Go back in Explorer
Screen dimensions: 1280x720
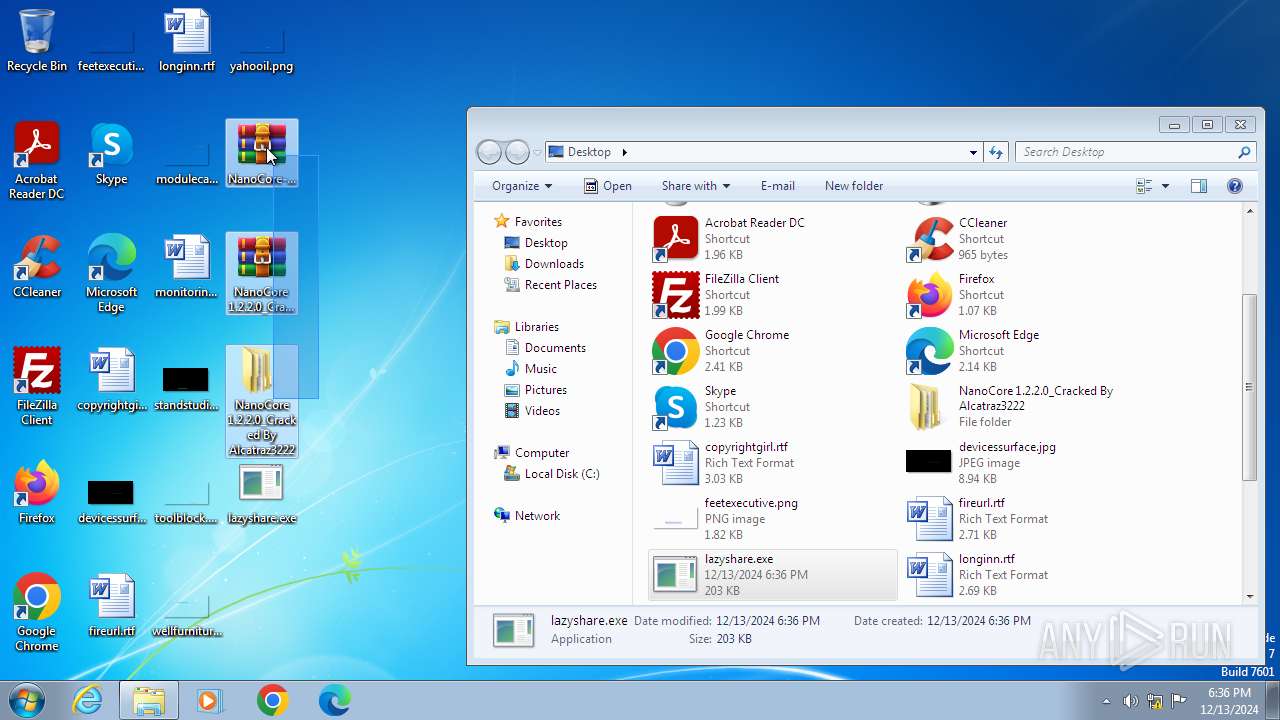click(x=489, y=152)
